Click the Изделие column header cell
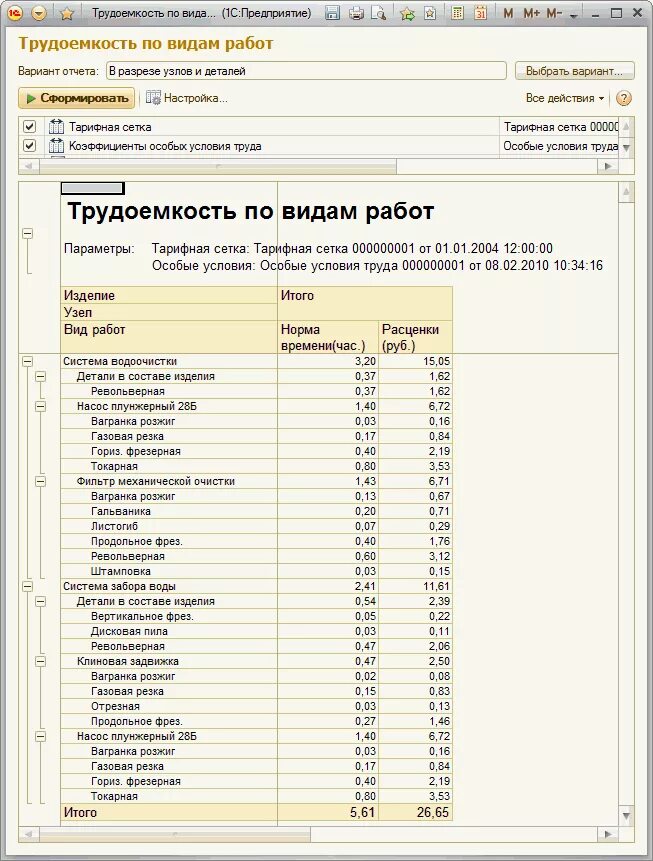 169,295
